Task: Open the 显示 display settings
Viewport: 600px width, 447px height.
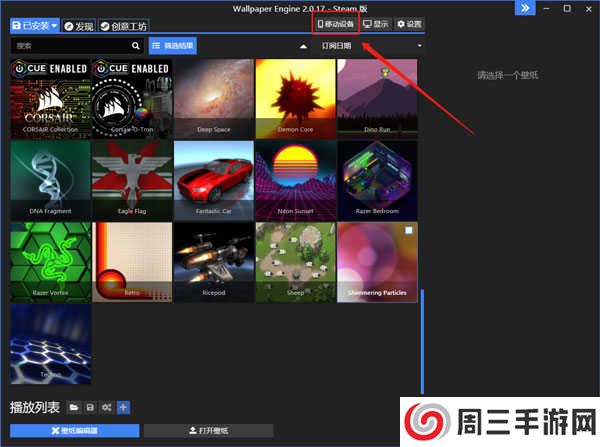Action: click(376, 23)
